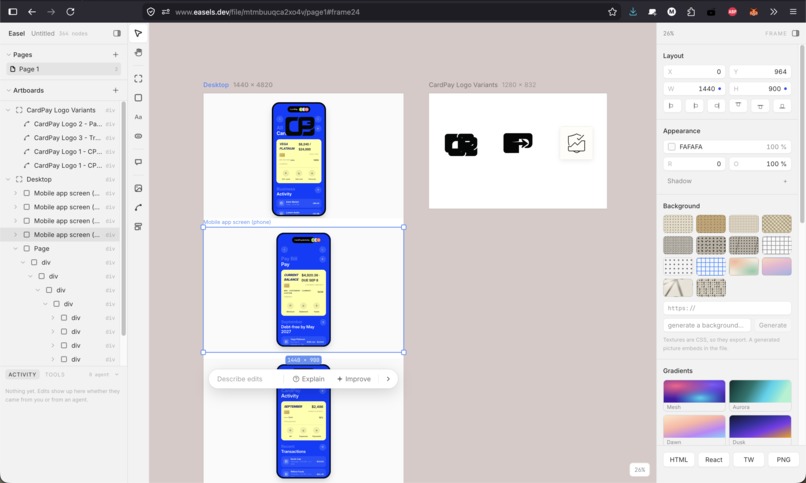The width and height of the screenshot is (806, 483).
Task: Show more browser toolbar items chevron
Action: 773,12
